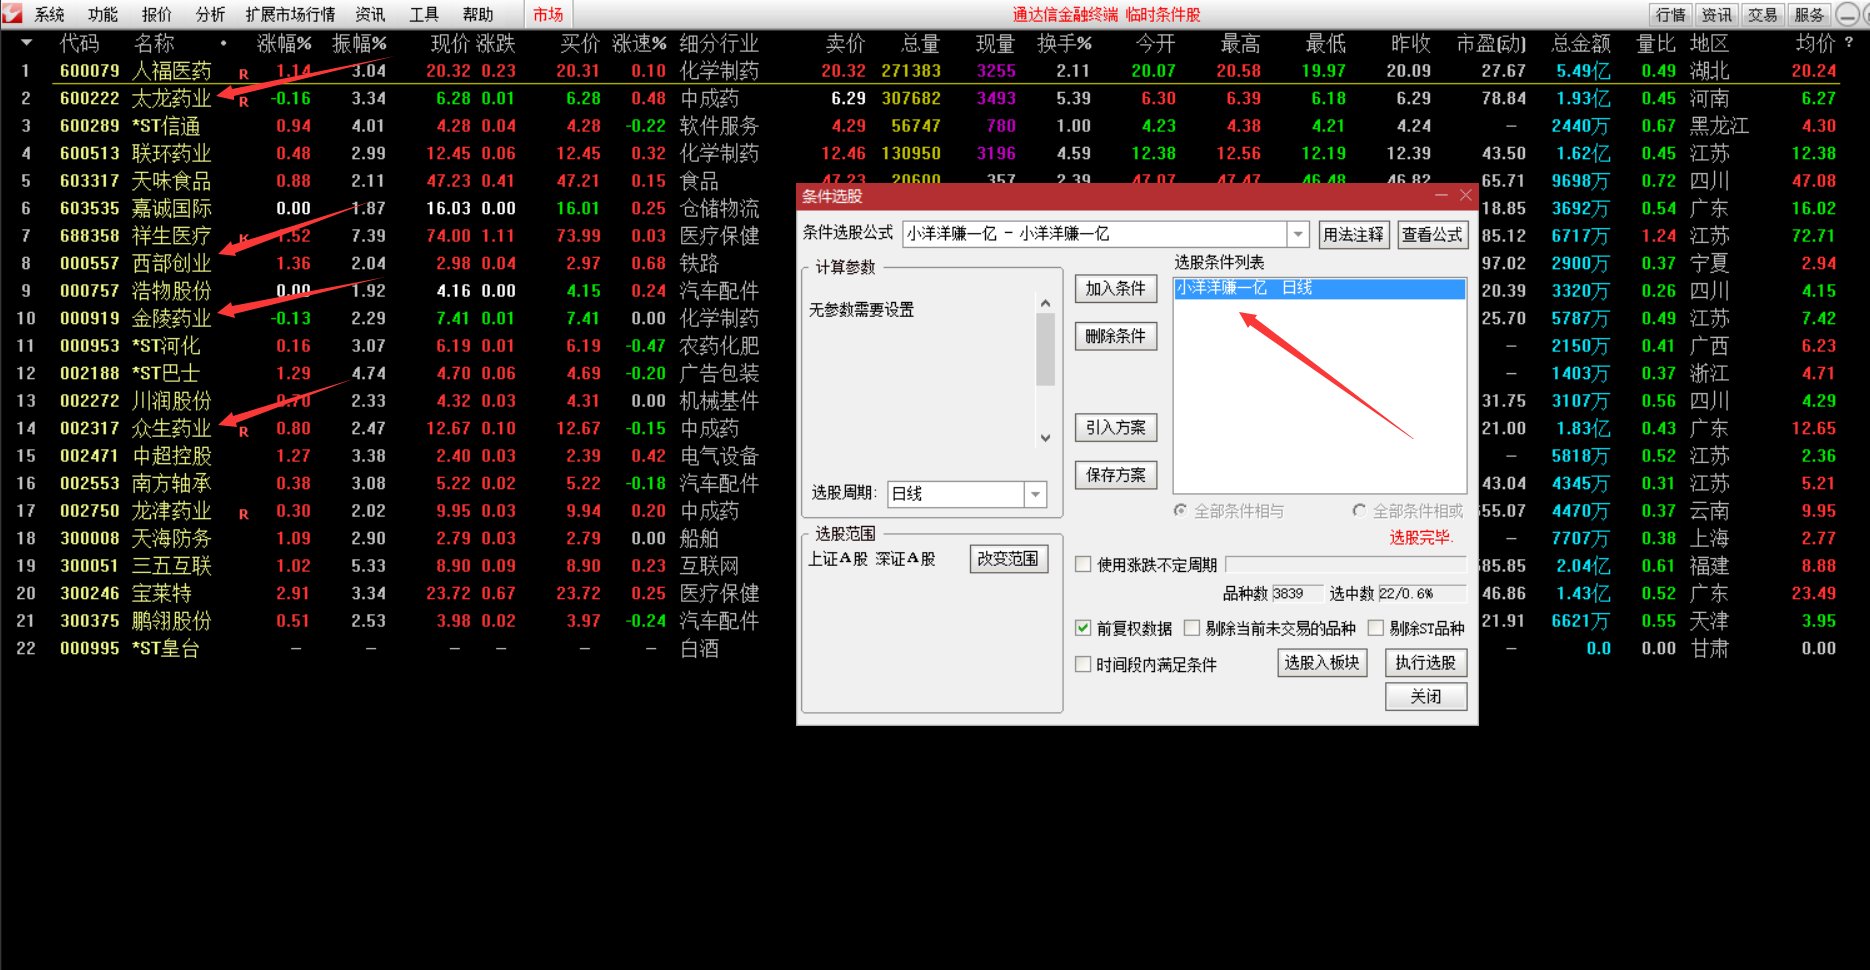Click the question mark icon after 均价
Image resolution: width=1870 pixels, height=970 pixels.
pos(1849,43)
